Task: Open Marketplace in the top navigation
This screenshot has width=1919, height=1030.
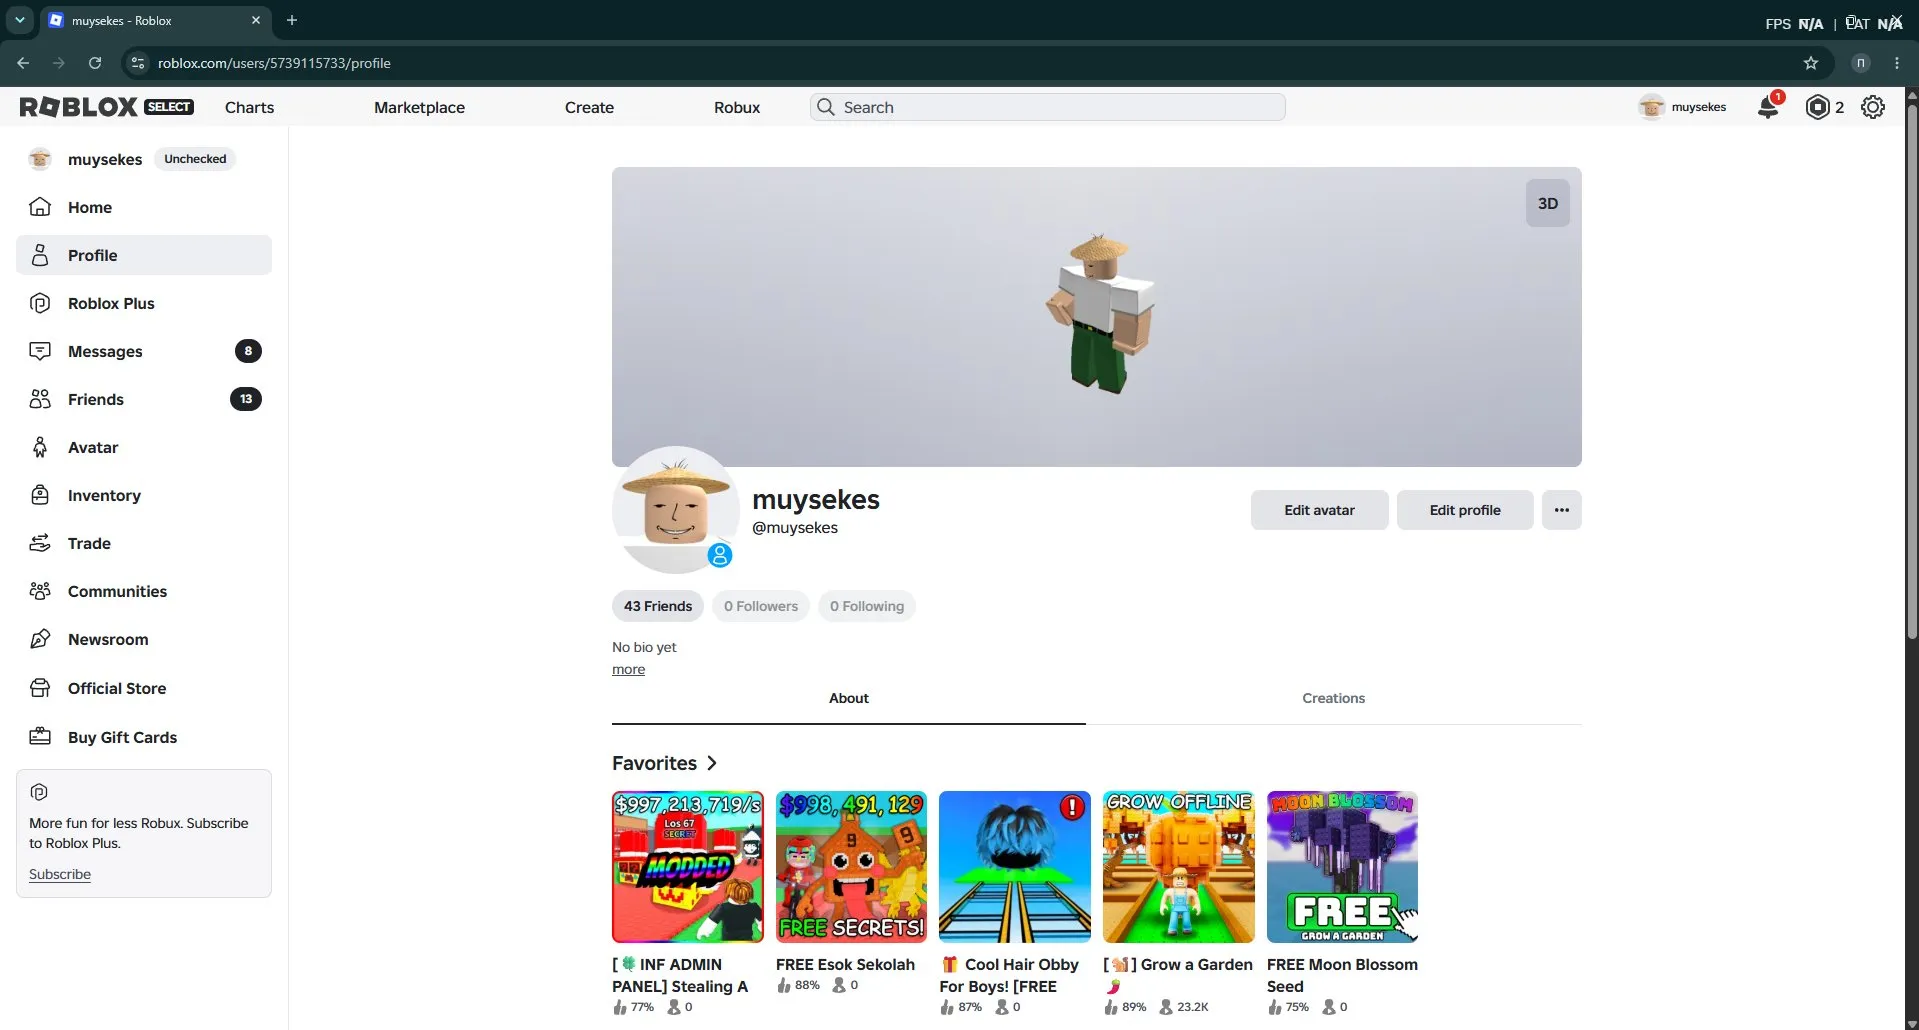Action: (x=419, y=107)
